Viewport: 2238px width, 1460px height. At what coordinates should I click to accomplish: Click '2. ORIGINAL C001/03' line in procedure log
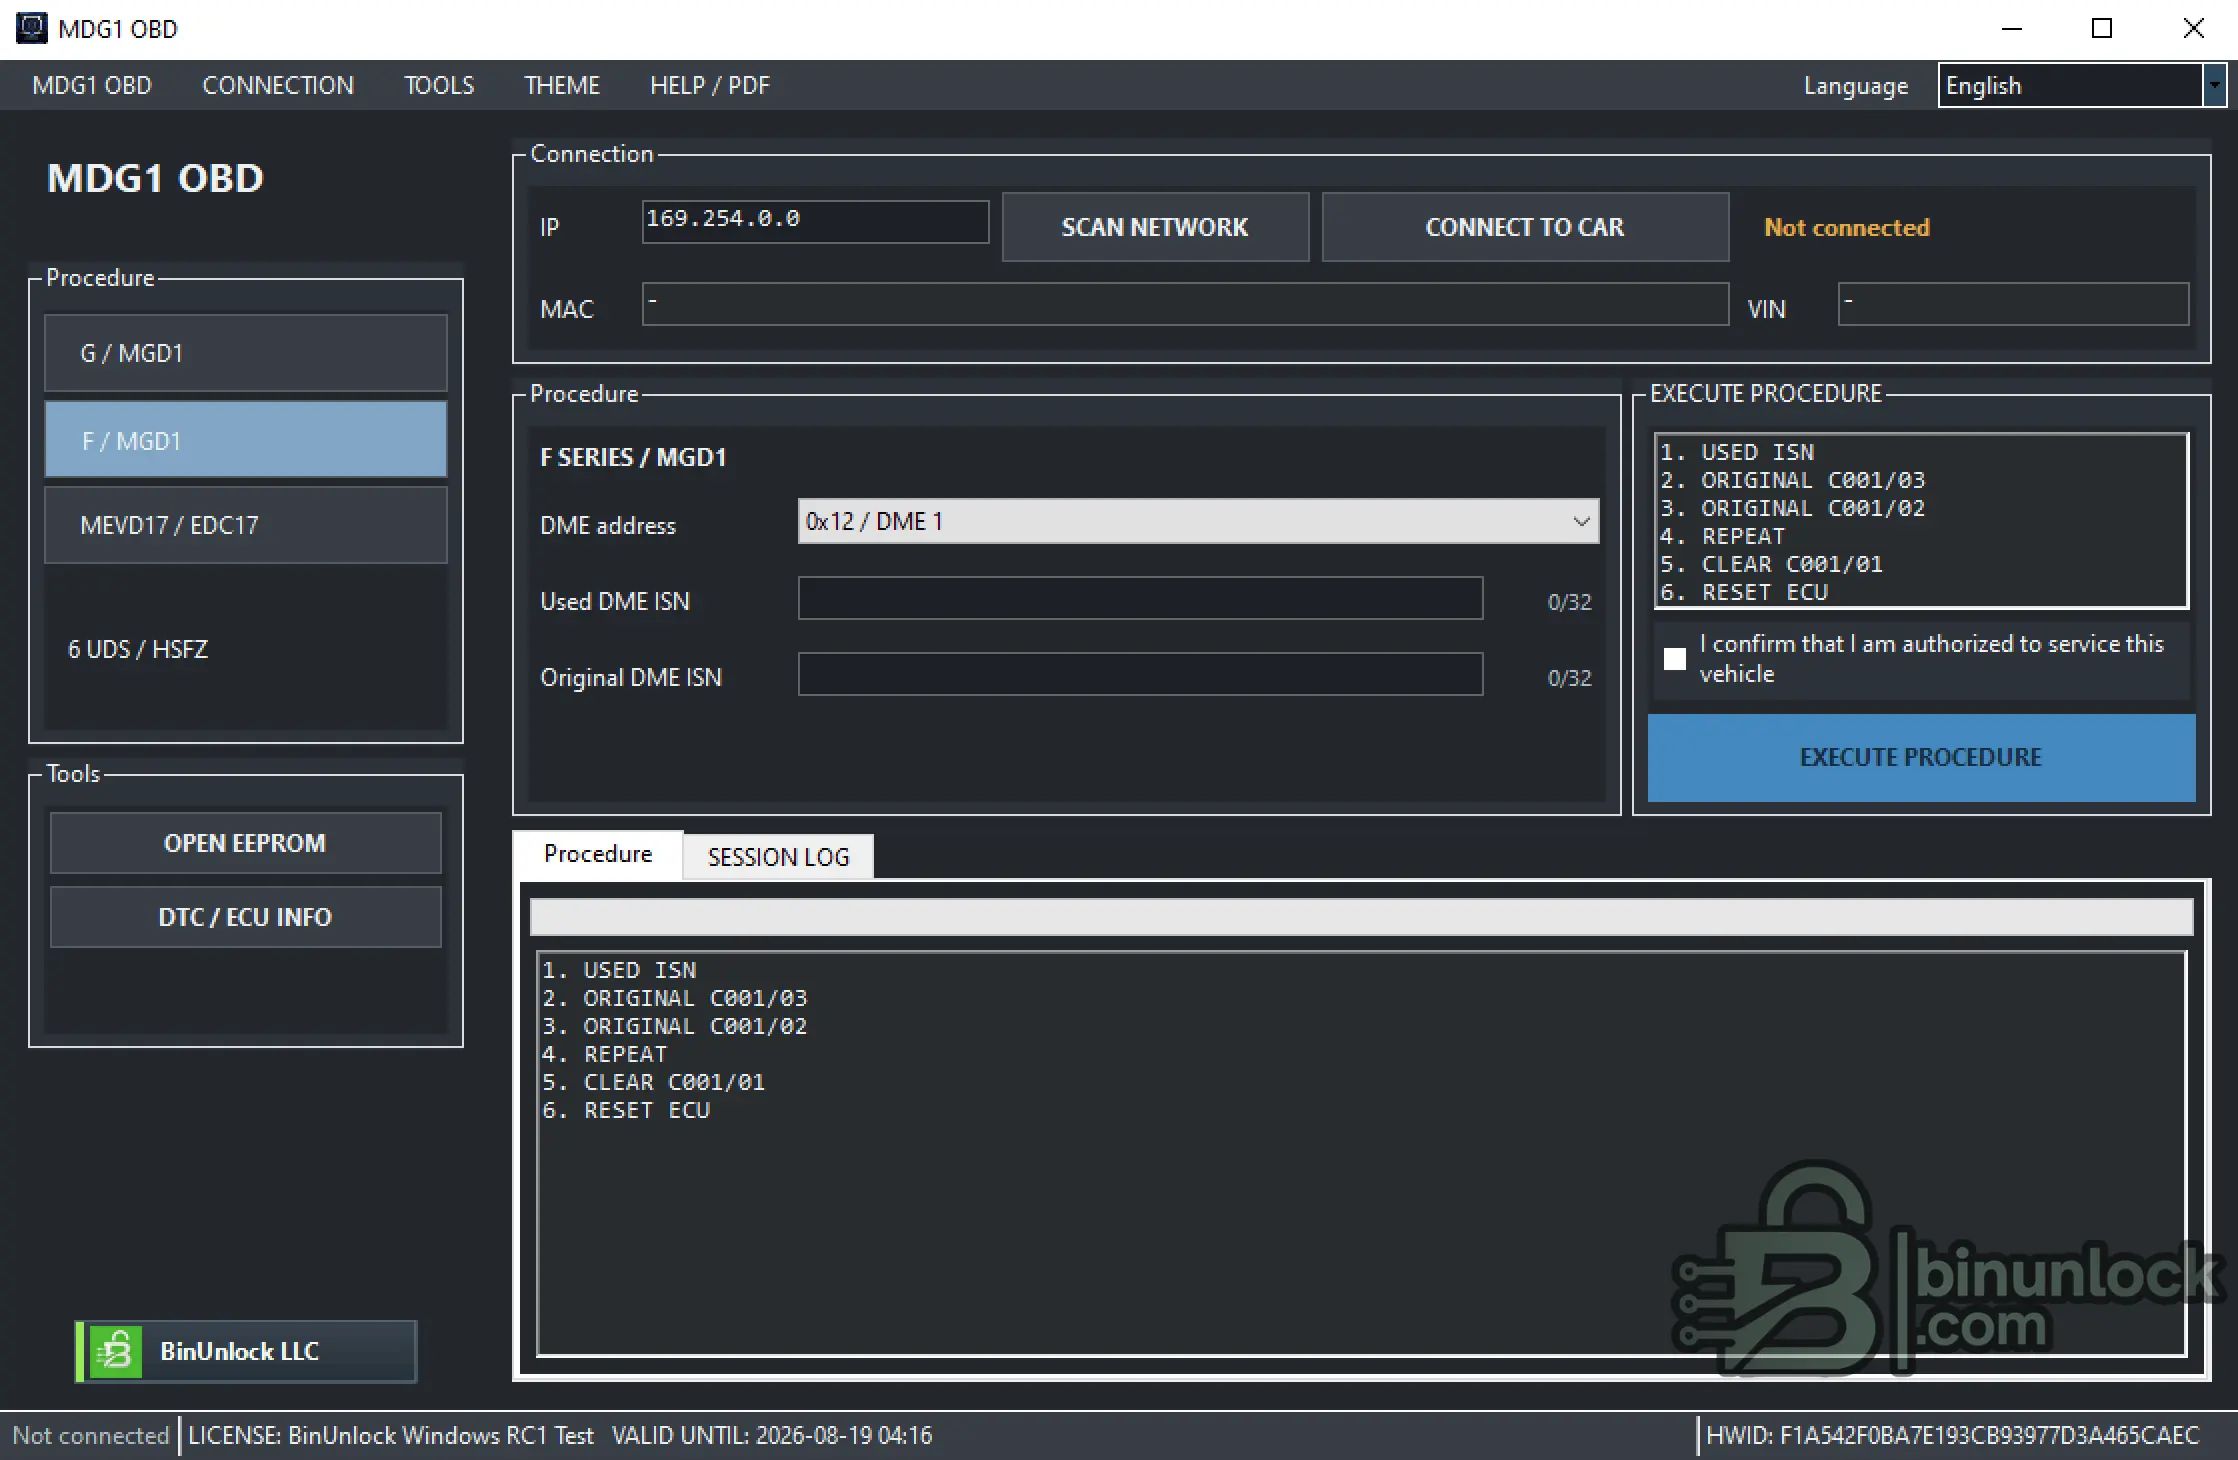click(x=674, y=998)
